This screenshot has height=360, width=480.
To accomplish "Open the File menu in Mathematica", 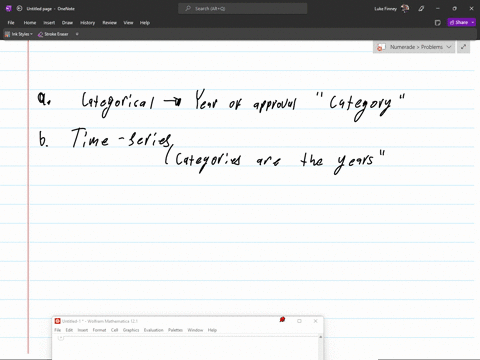I will 58,330.
